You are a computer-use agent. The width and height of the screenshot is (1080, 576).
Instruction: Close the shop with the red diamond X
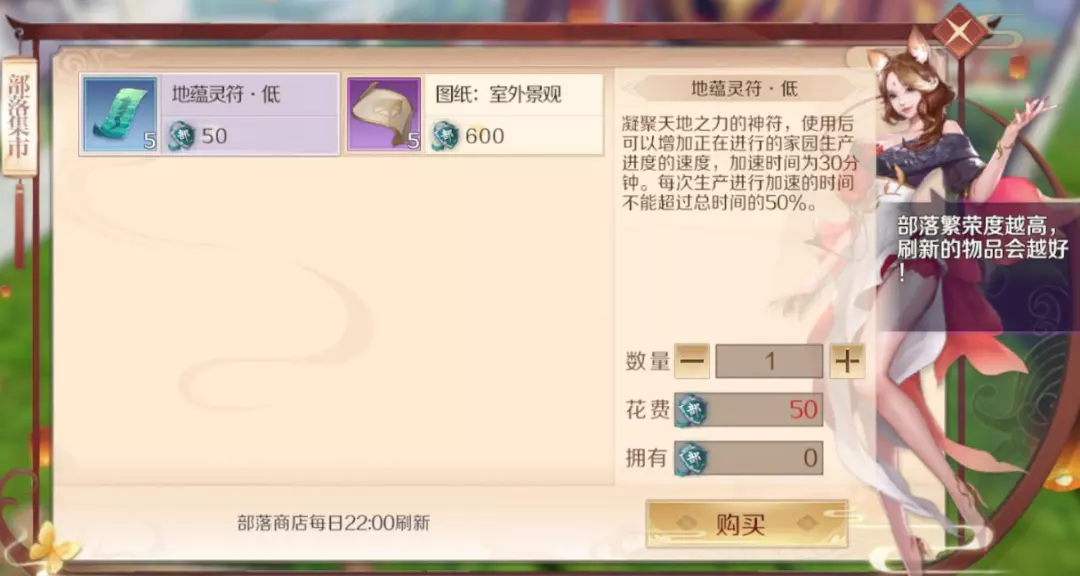click(959, 31)
